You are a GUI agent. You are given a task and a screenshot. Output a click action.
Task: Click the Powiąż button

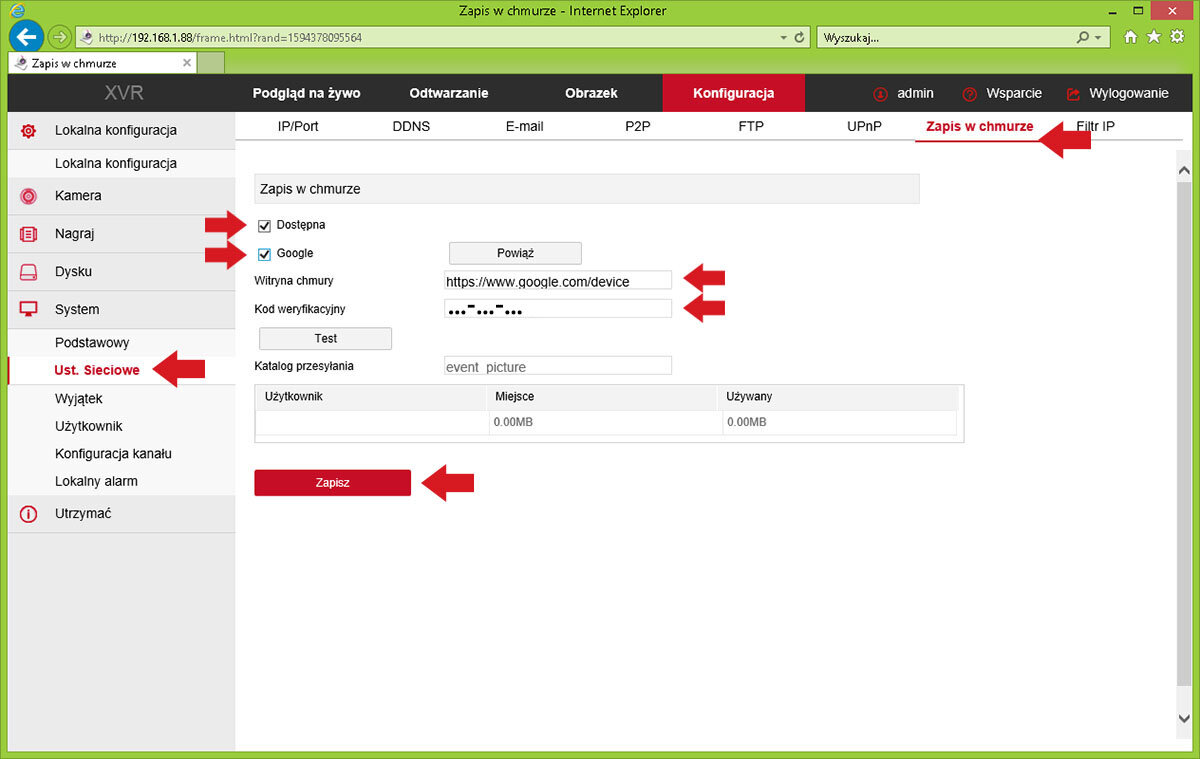coord(515,254)
